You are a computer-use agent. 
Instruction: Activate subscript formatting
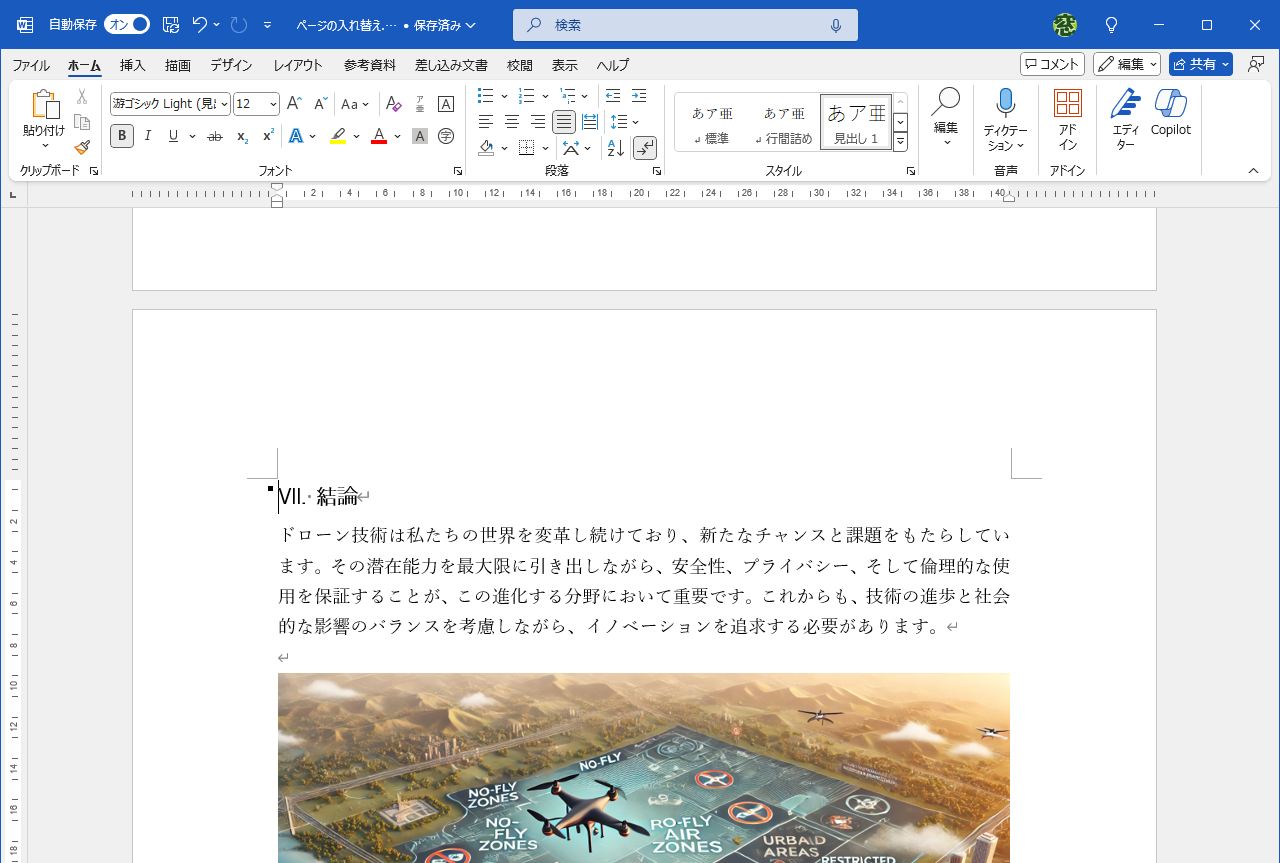(x=240, y=136)
